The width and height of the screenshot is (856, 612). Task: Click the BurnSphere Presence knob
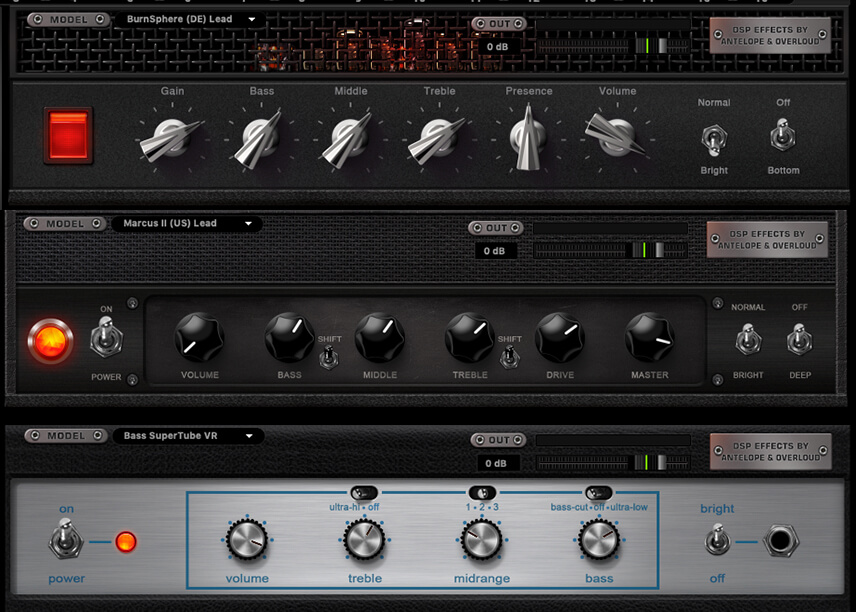(527, 138)
